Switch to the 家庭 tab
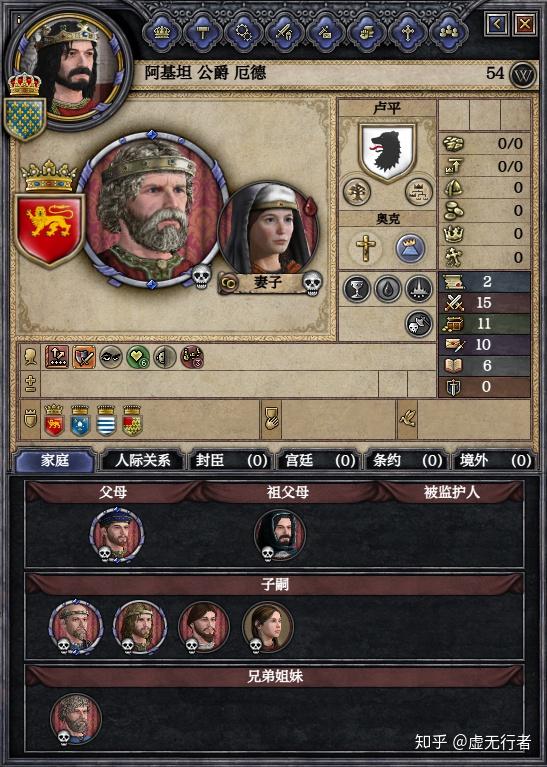 click(55, 461)
